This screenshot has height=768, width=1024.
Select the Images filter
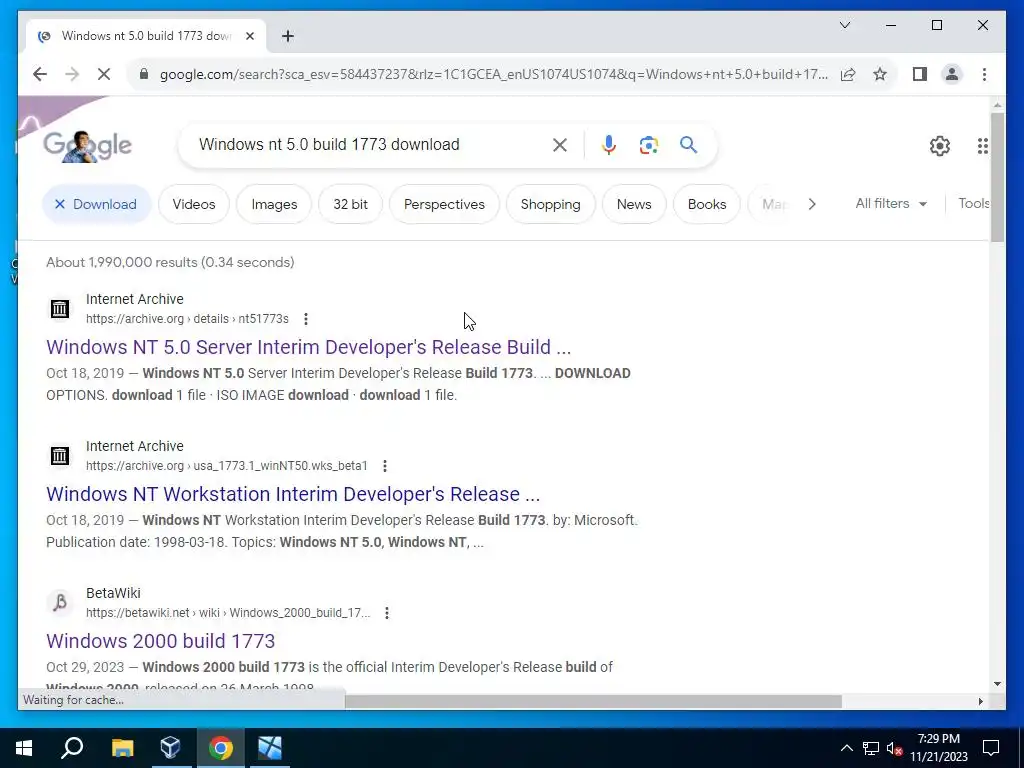(x=274, y=204)
